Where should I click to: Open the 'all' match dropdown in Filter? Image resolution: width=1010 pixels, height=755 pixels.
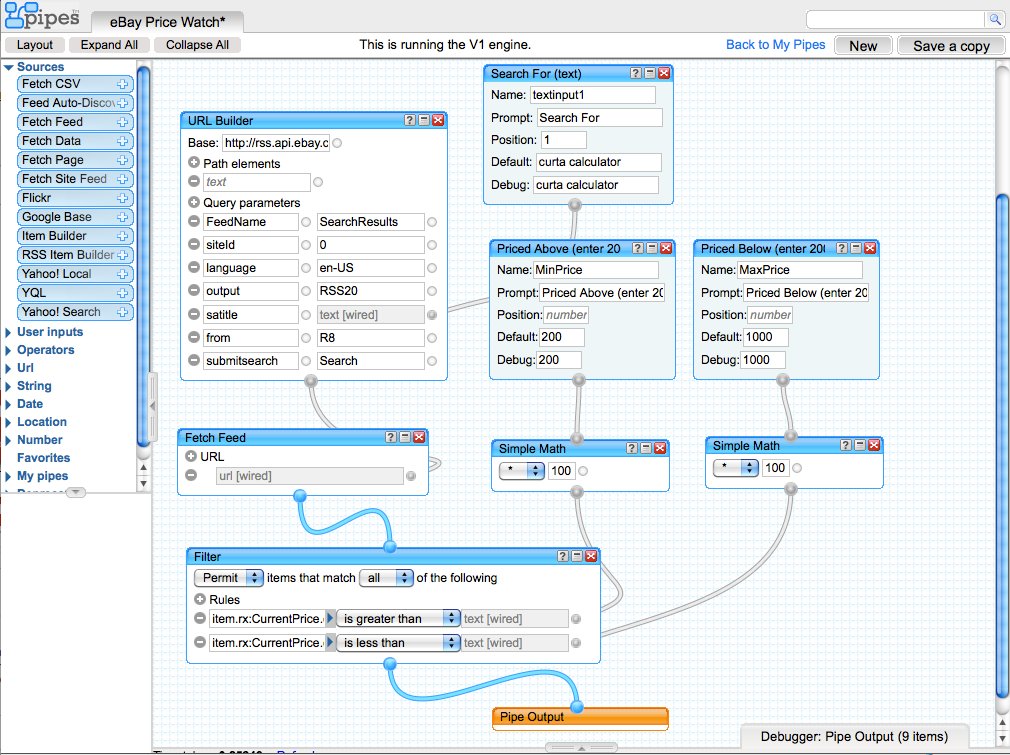[386, 578]
